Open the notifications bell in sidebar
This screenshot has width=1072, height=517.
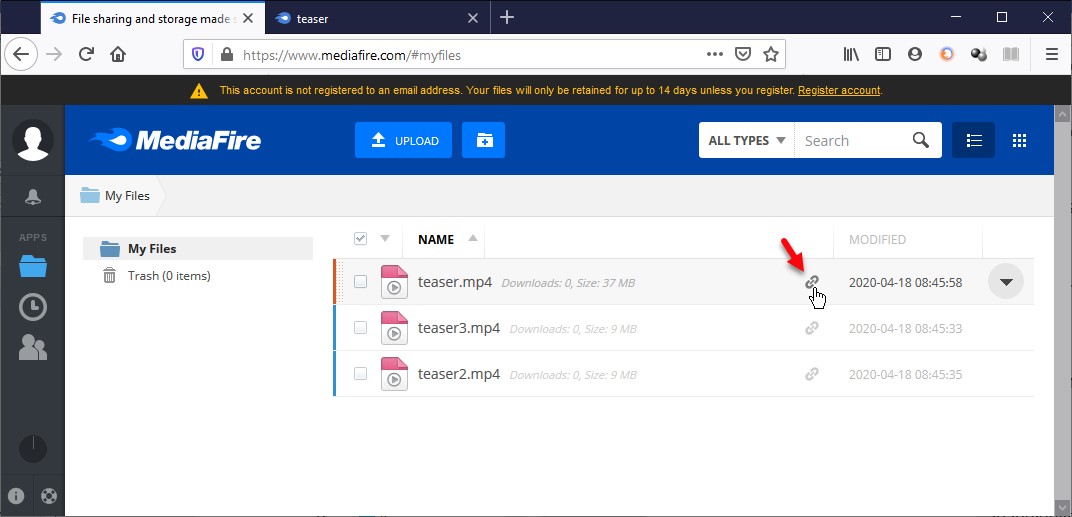pos(33,197)
